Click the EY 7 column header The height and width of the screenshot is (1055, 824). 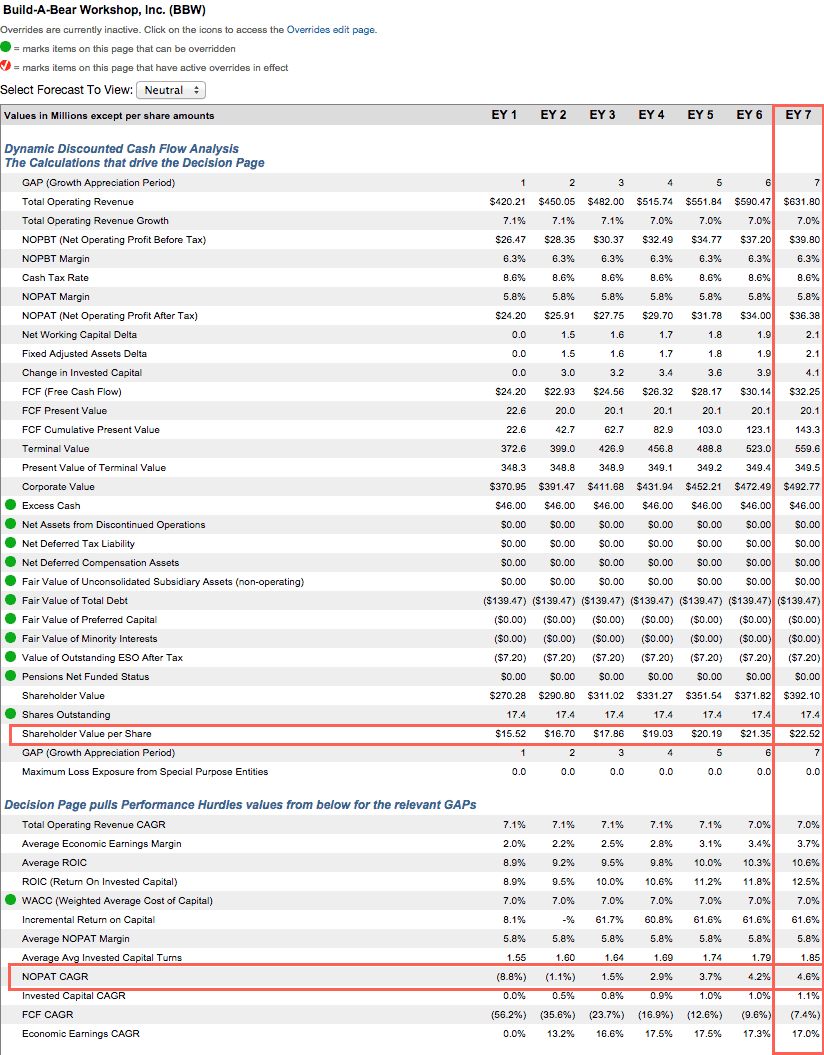[798, 115]
